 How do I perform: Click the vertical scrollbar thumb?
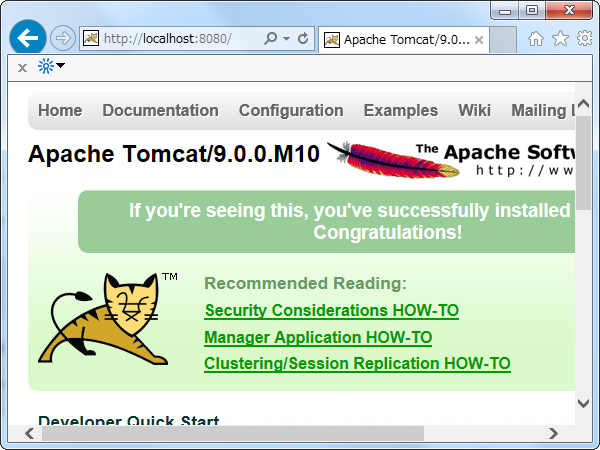(583, 163)
